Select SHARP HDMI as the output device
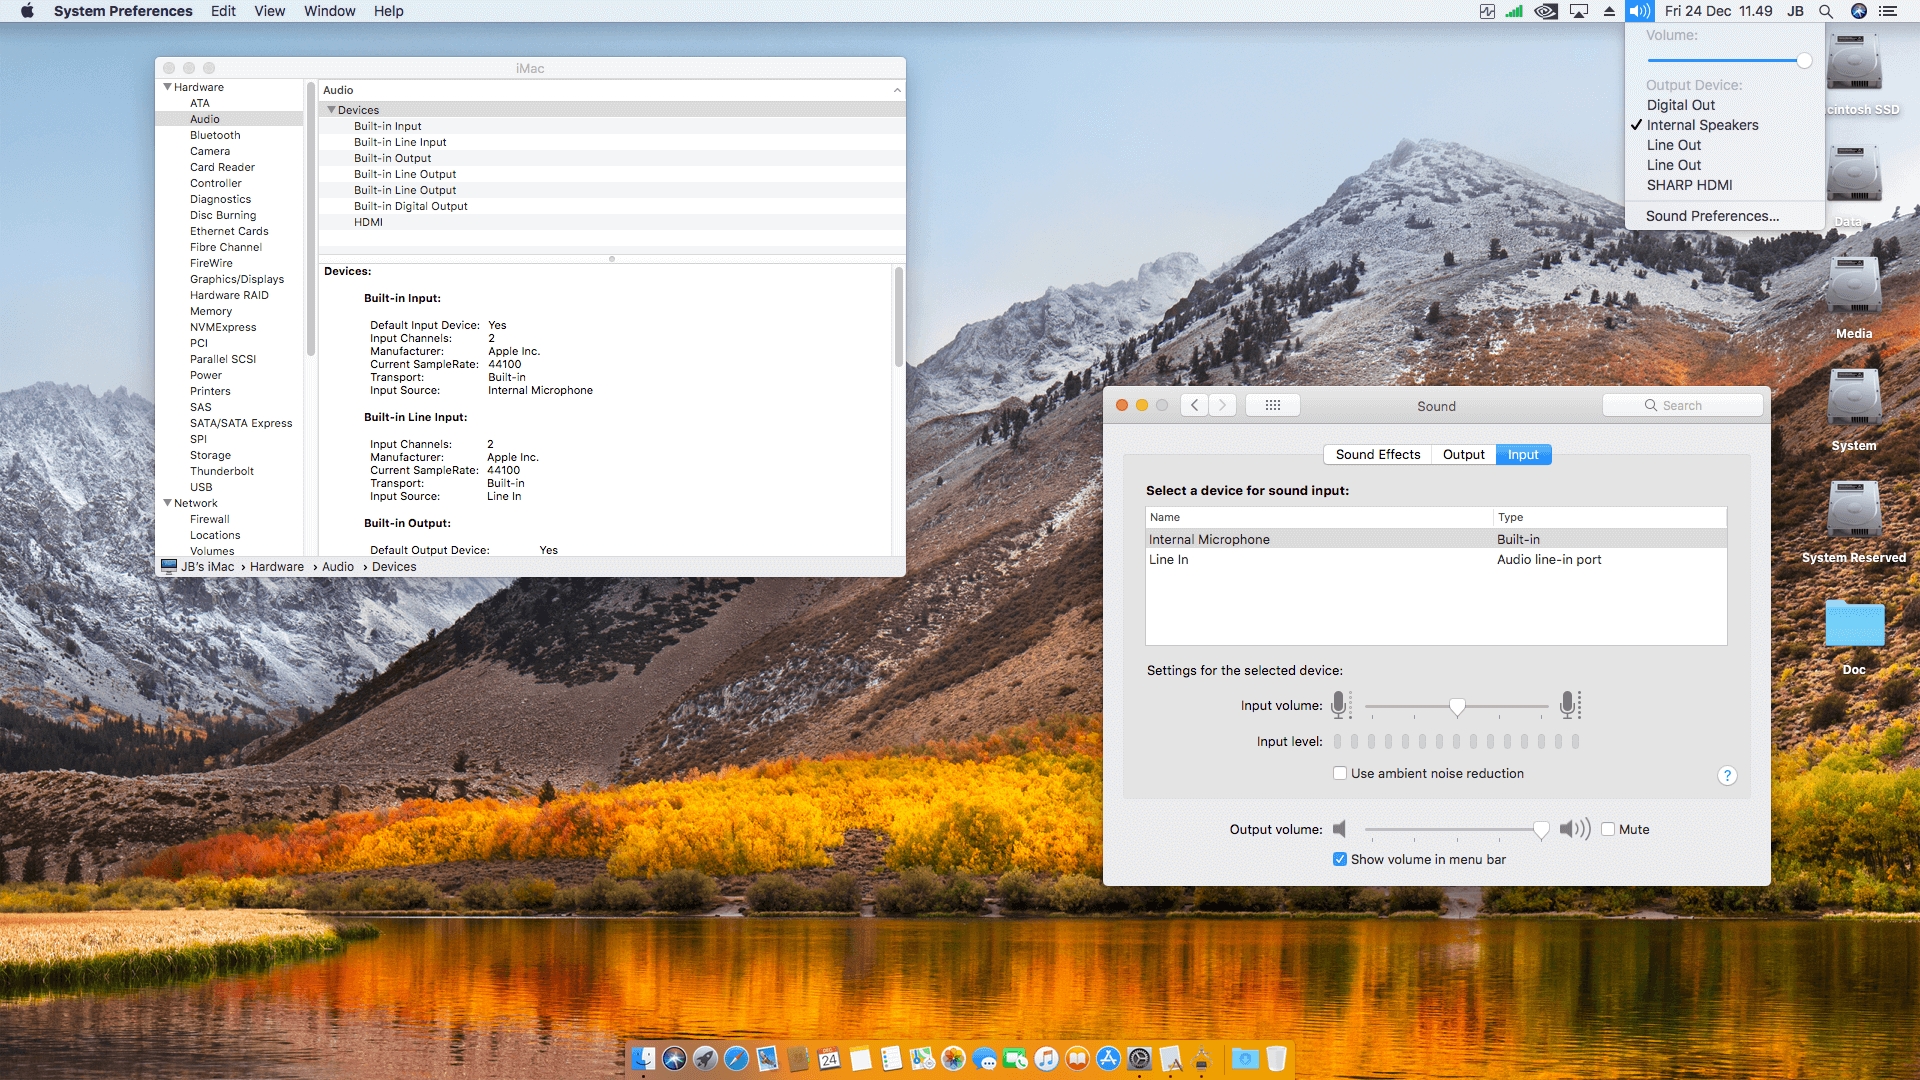The height and width of the screenshot is (1080, 1920). [x=1690, y=185]
